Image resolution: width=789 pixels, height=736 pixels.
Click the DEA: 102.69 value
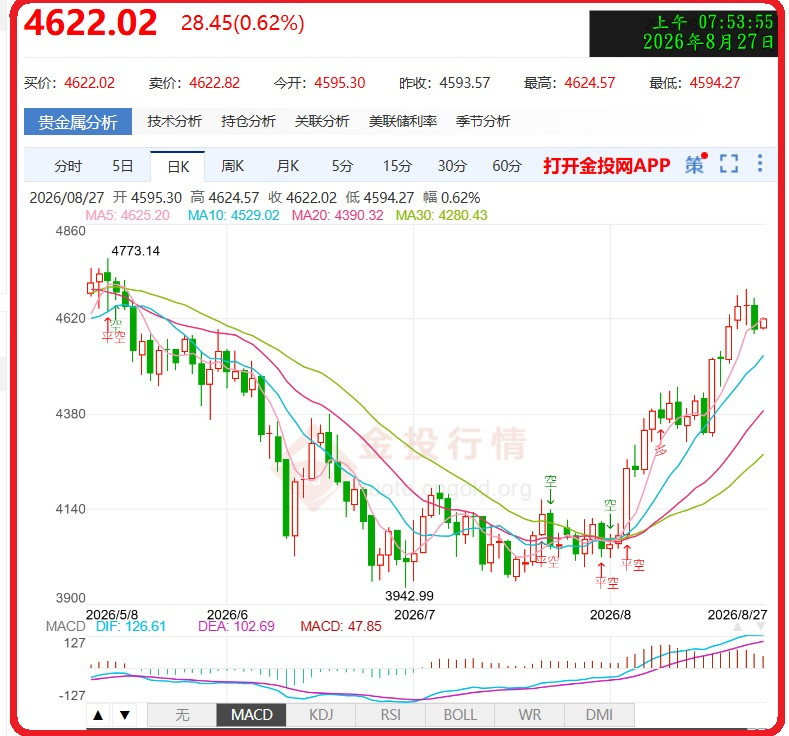pos(236,626)
